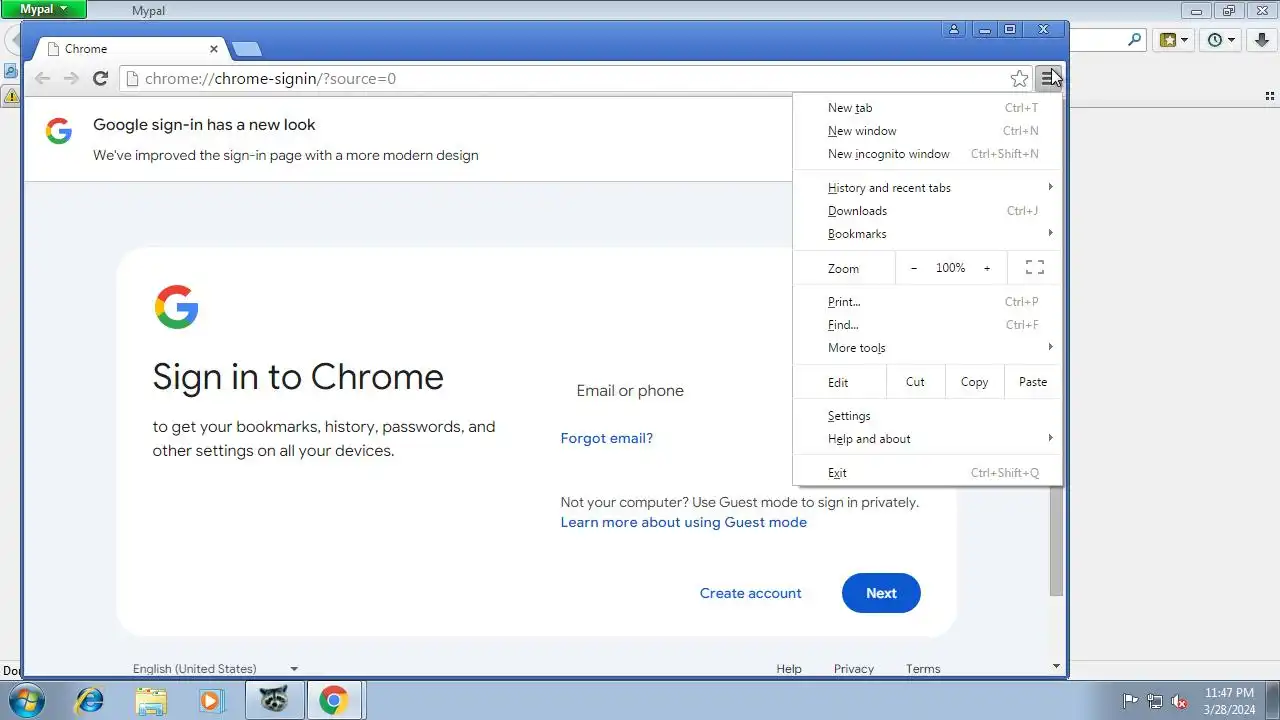Click the Help footer link
1280x720 pixels.
click(789, 669)
